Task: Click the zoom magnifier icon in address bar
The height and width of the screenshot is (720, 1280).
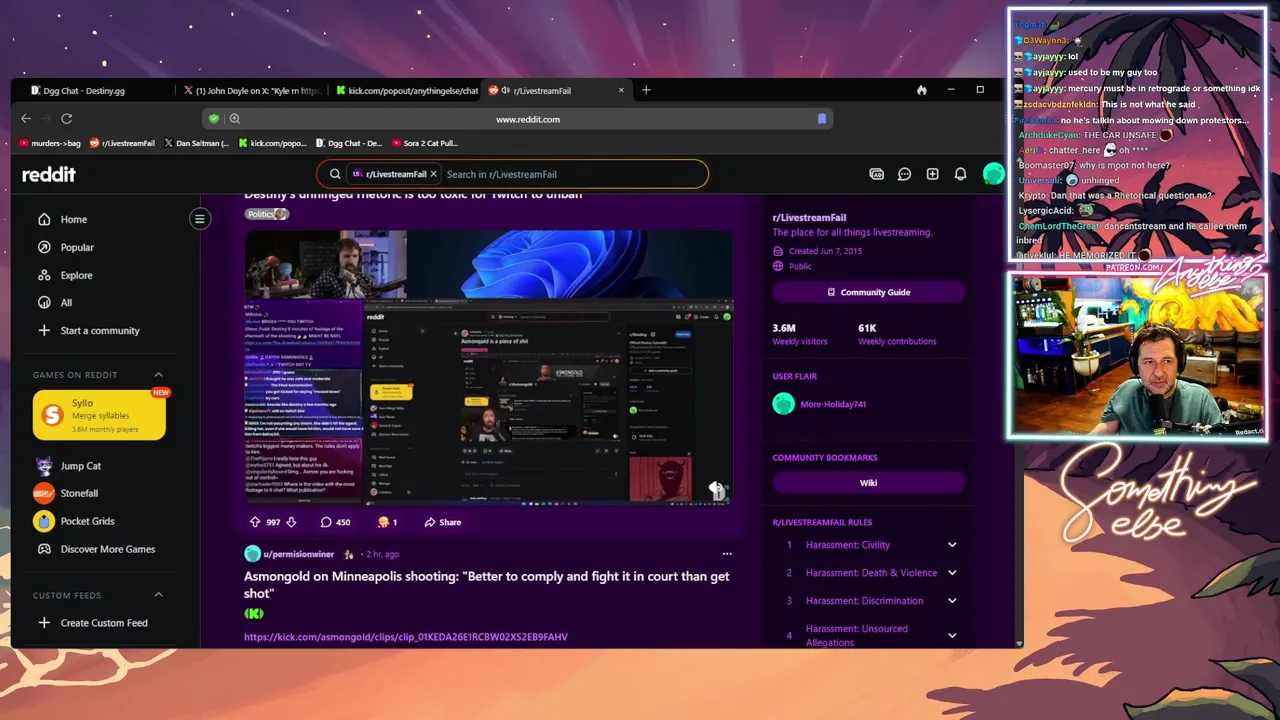Action: click(x=235, y=118)
